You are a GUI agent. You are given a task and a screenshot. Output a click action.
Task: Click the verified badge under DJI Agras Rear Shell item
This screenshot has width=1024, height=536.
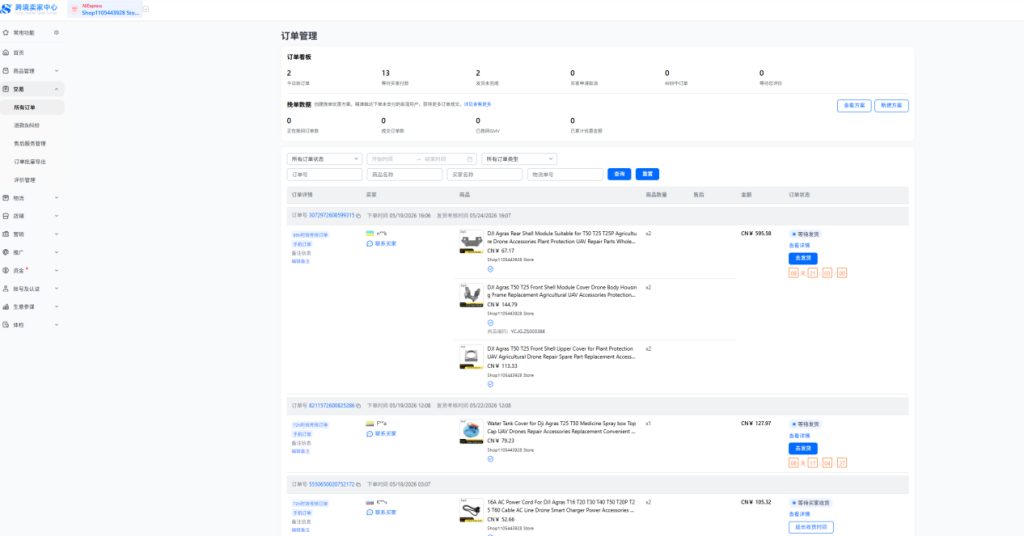click(x=490, y=269)
